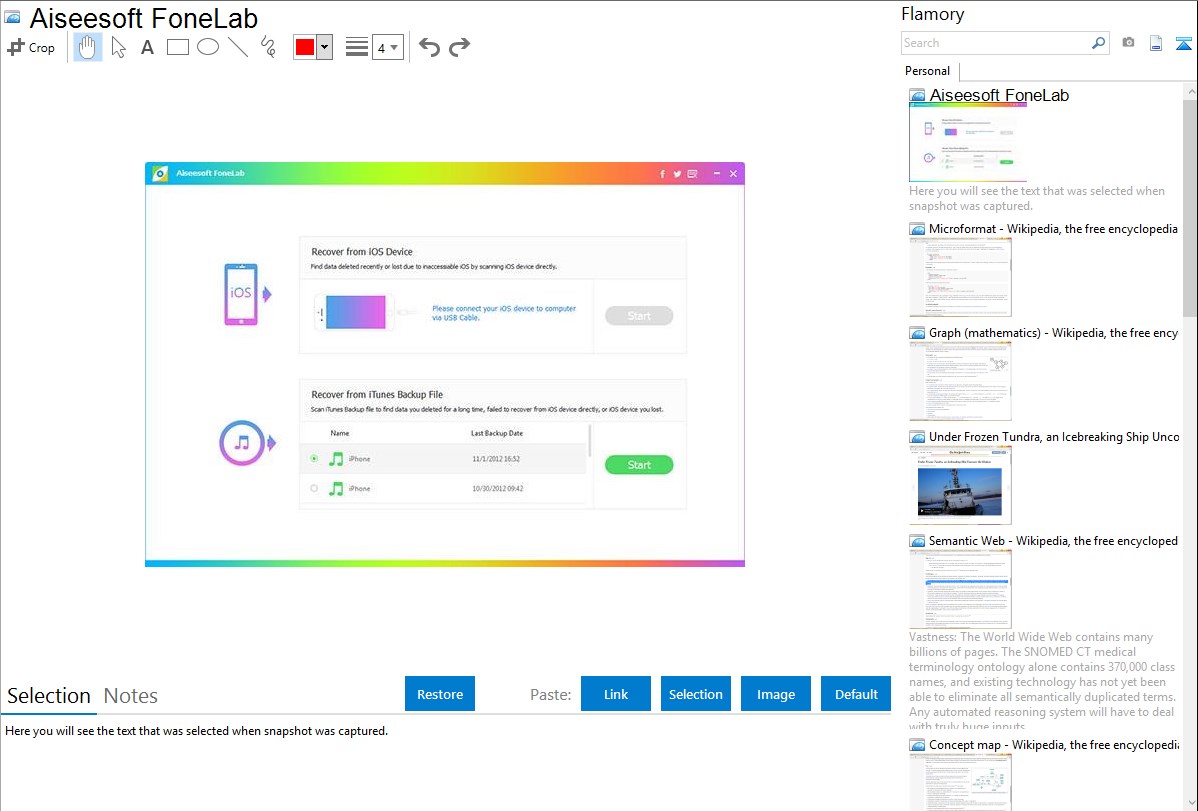
Task: Click 'Recover from iTunes Backup File' heading
Action: coord(377,394)
